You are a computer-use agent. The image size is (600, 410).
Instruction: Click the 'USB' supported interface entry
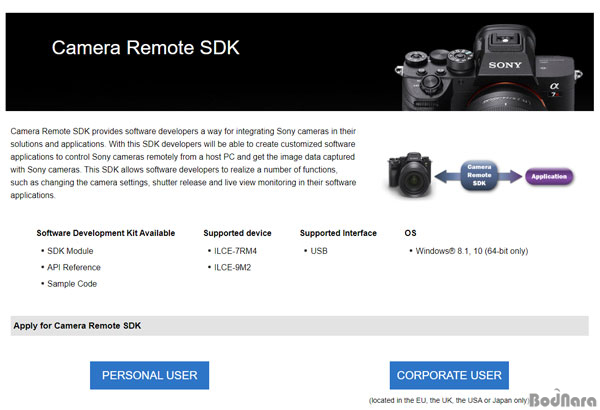click(x=319, y=251)
